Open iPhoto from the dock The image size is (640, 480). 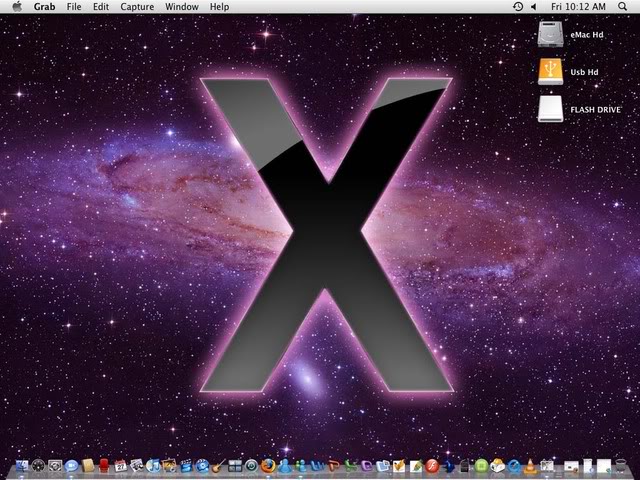point(169,466)
